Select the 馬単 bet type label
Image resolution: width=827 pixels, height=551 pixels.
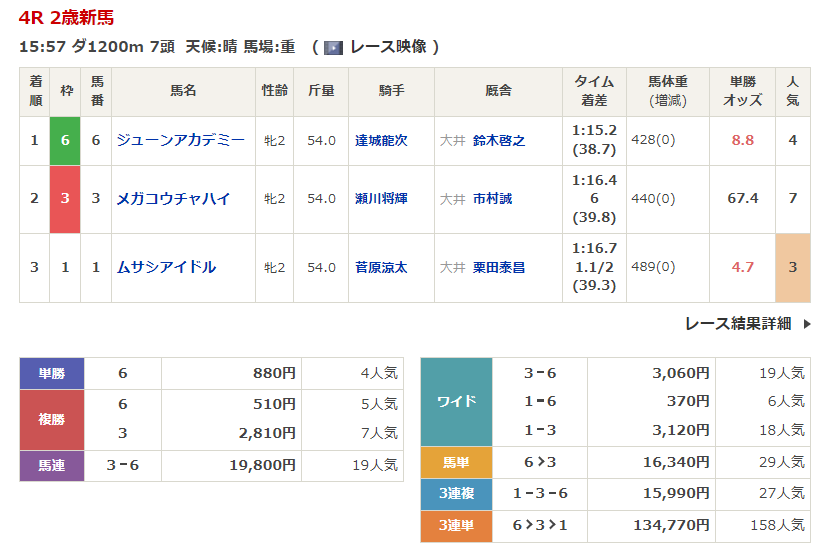456,463
